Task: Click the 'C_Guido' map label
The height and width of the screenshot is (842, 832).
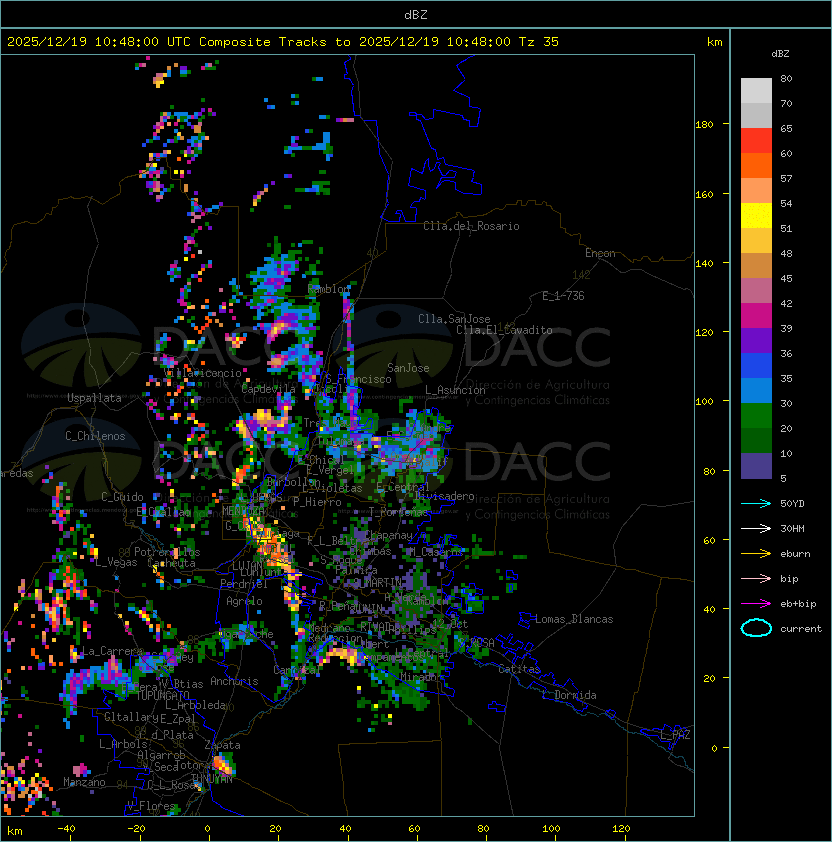Action: coord(122,497)
